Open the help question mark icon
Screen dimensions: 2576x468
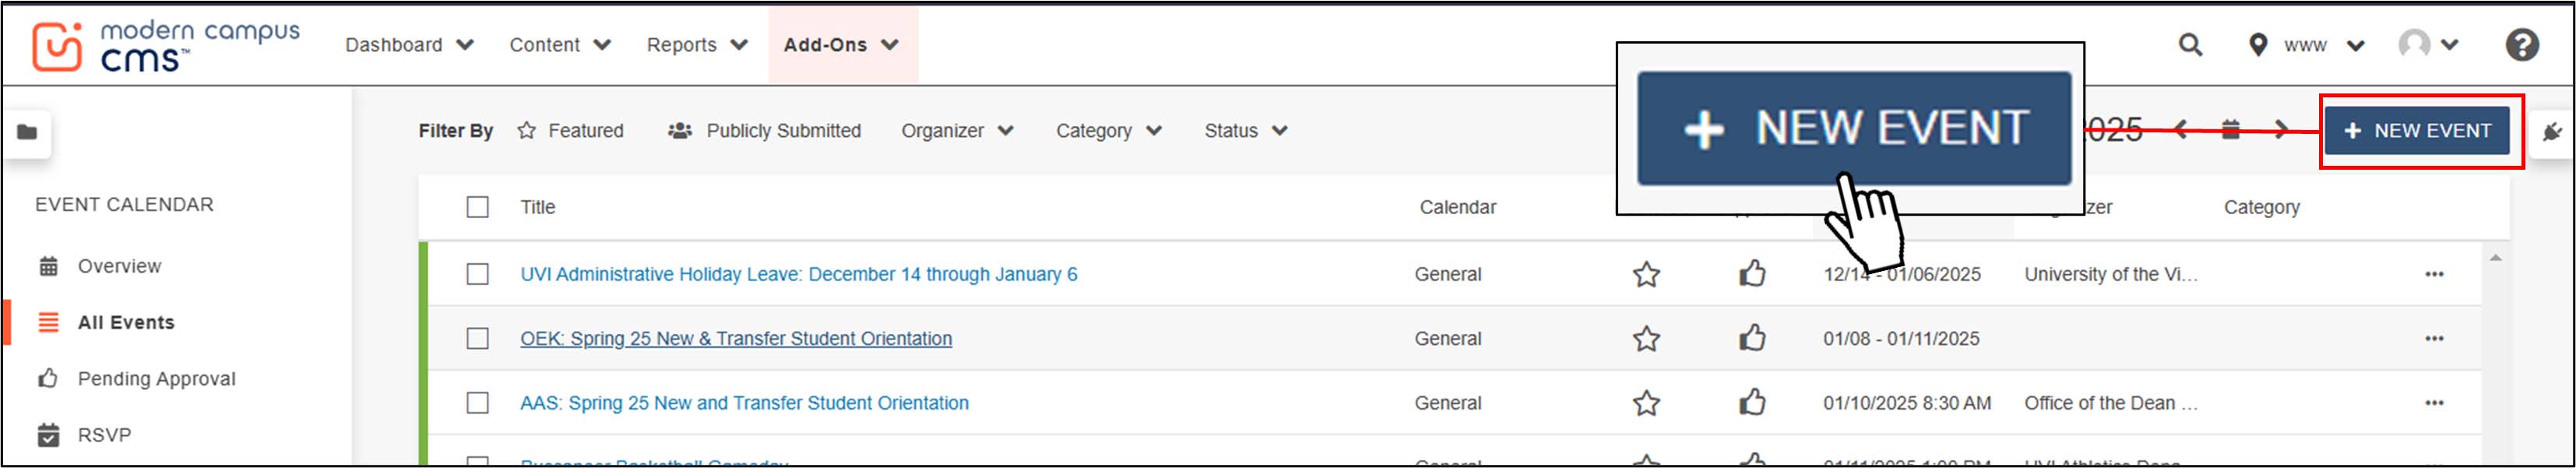pyautogui.click(x=2521, y=45)
